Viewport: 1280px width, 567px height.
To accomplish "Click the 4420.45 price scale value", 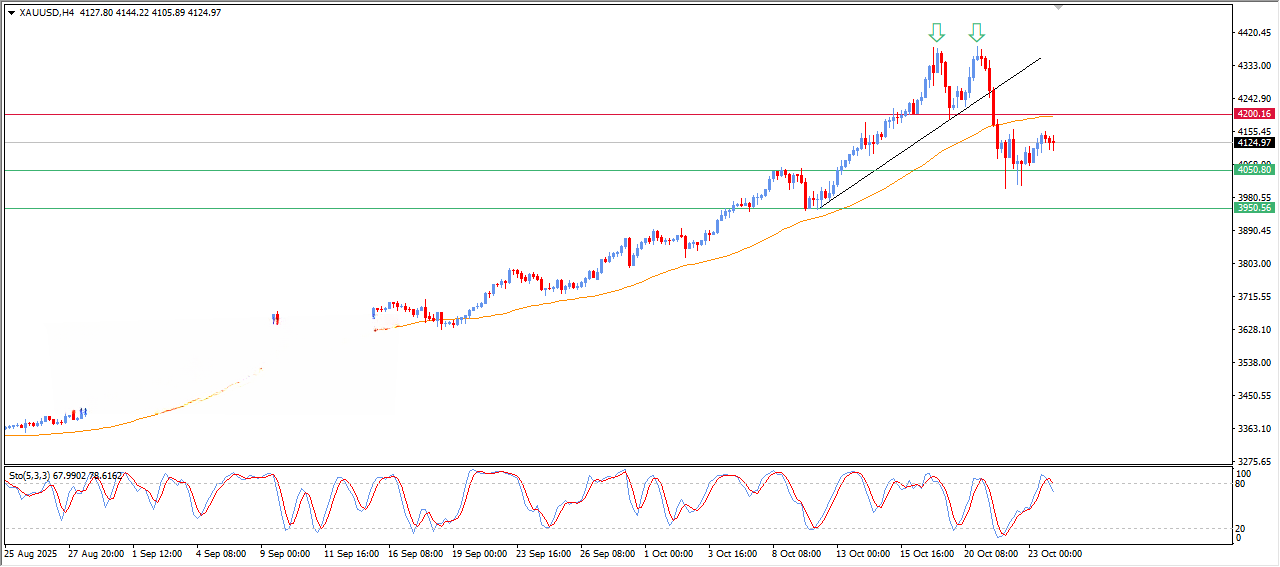I will tap(1253, 33).
